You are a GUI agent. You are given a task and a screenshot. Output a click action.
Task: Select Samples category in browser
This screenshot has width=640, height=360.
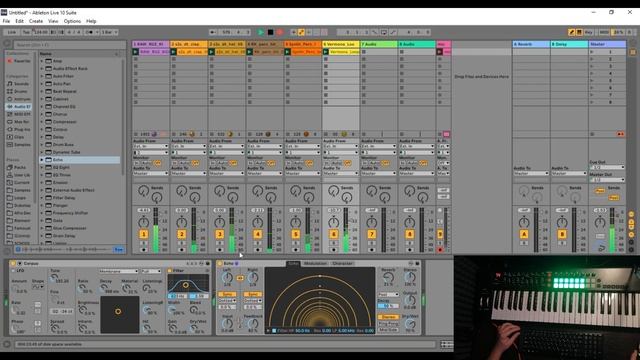pos(18,144)
